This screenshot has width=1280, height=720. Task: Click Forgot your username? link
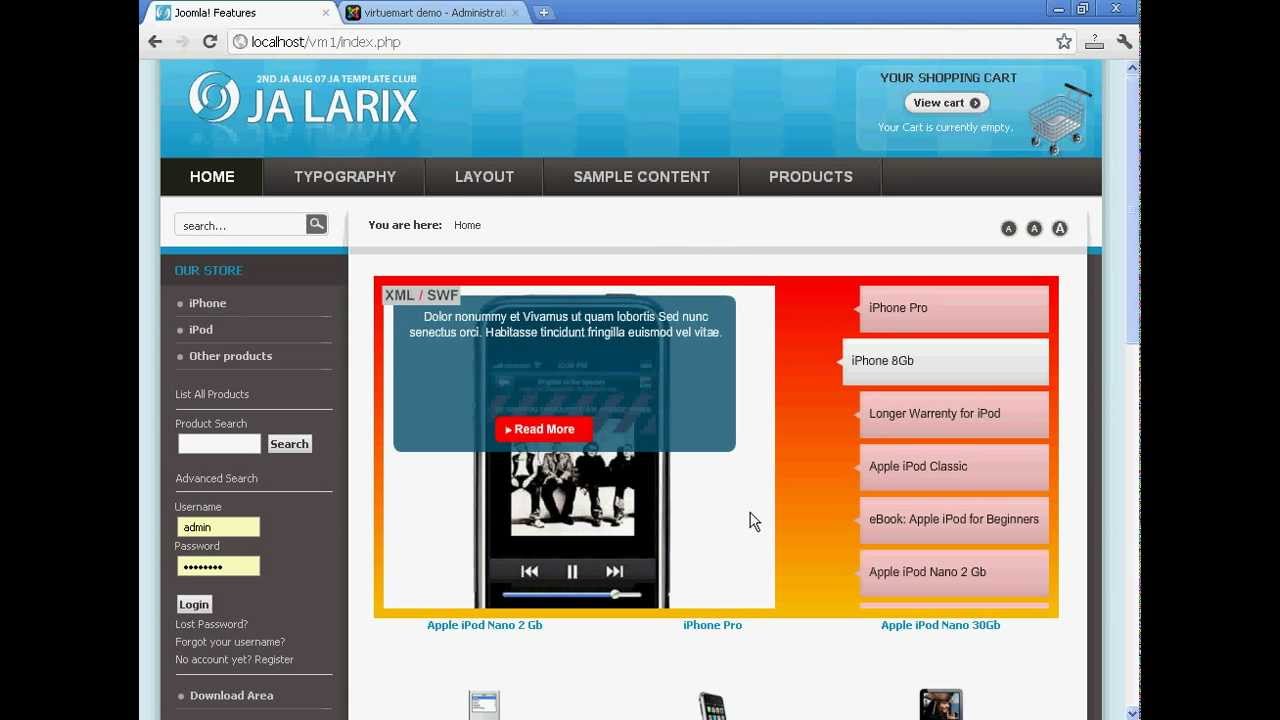click(230, 642)
